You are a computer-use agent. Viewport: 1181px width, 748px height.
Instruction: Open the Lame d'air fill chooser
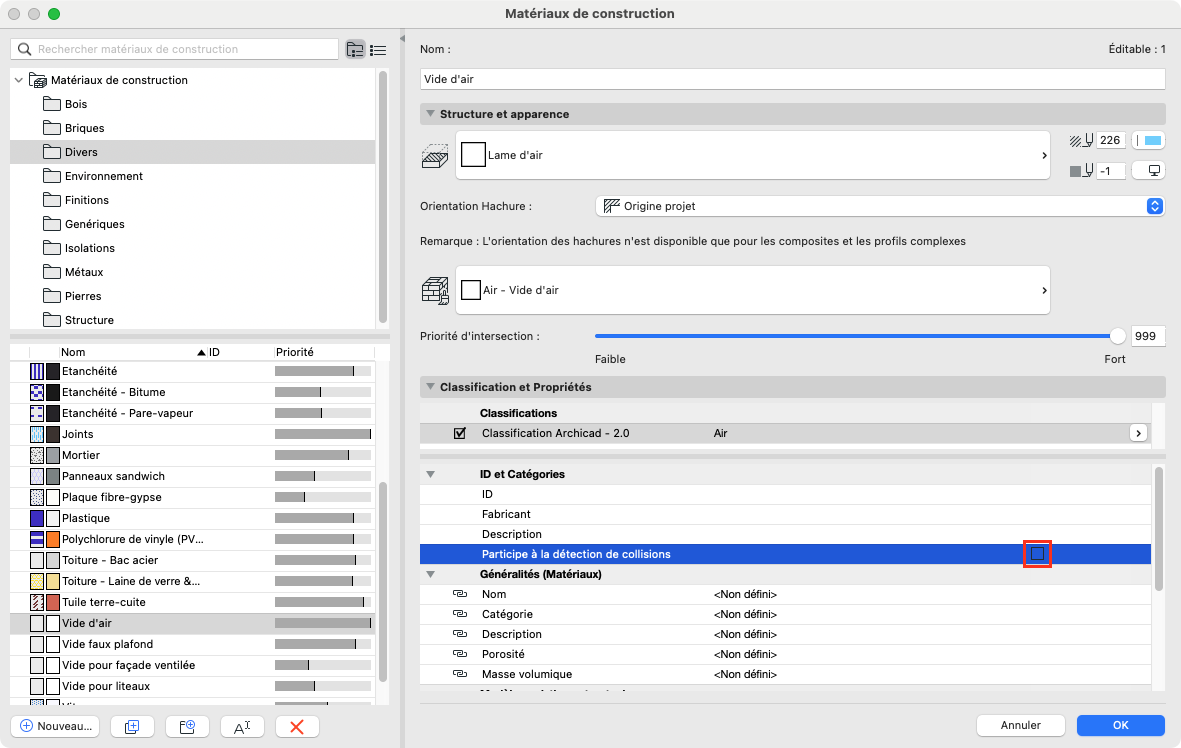[x=752, y=155]
